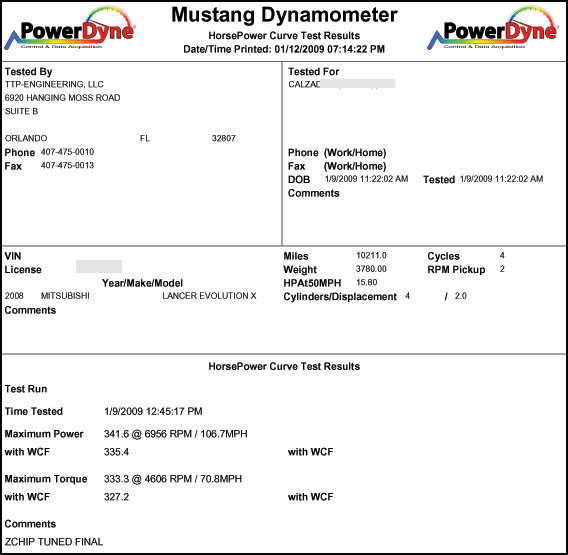Image resolution: width=568 pixels, height=555 pixels.
Task: Click the SUITE B line
Action: 21,111
